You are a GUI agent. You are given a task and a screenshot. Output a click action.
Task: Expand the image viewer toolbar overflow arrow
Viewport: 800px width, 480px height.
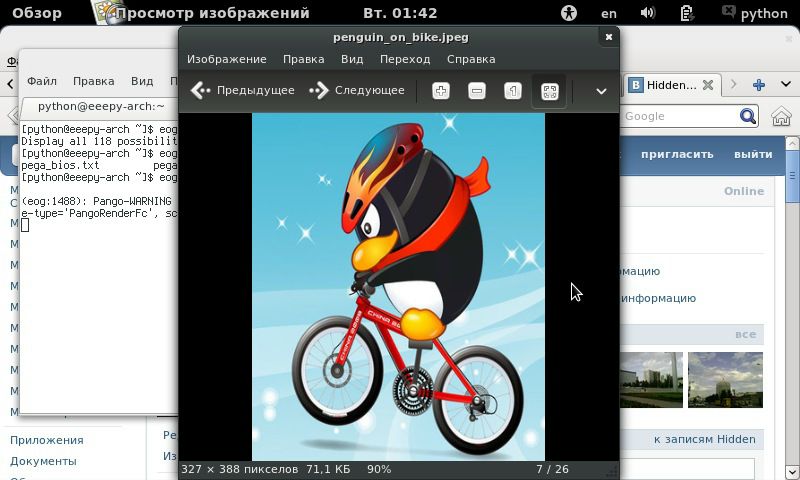pos(601,91)
